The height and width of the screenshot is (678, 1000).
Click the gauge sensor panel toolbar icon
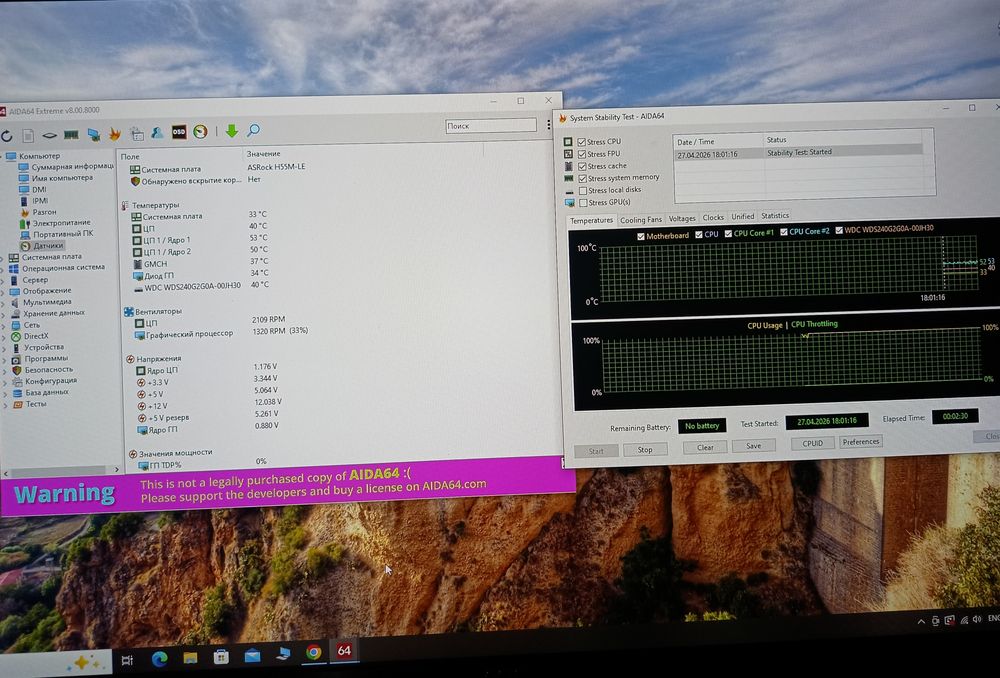pos(200,131)
